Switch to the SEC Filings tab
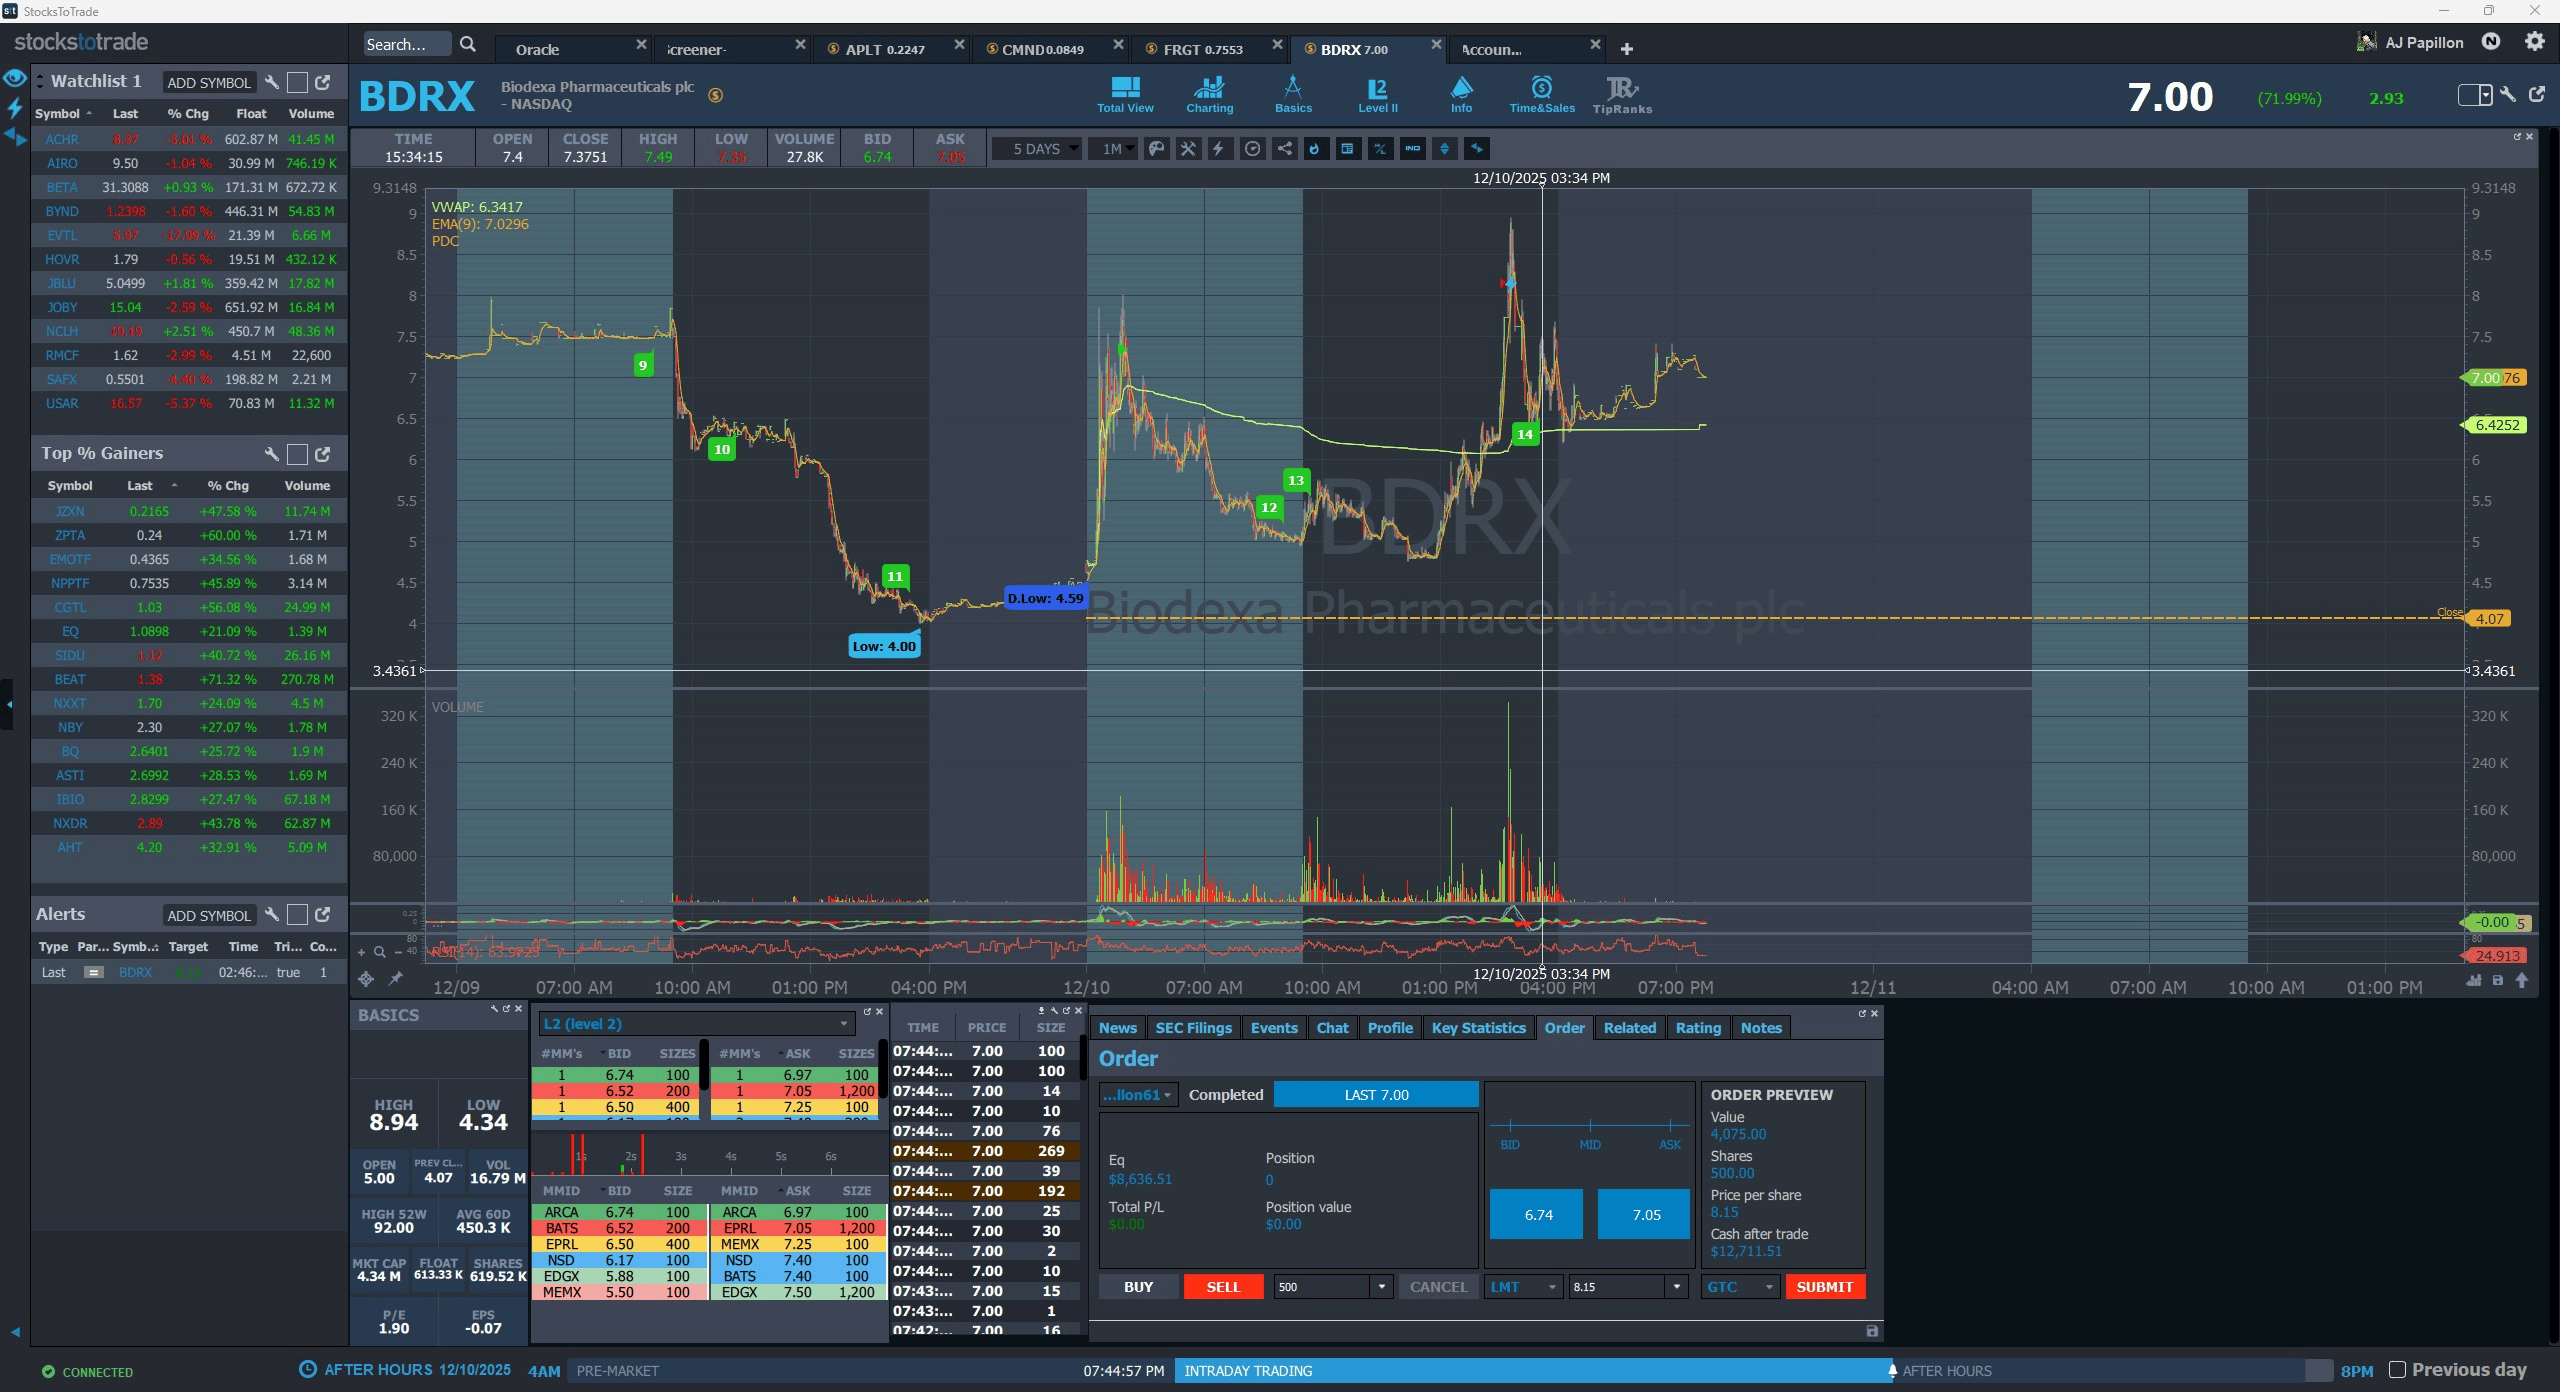The image size is (2560, 1392). 1193,1028
